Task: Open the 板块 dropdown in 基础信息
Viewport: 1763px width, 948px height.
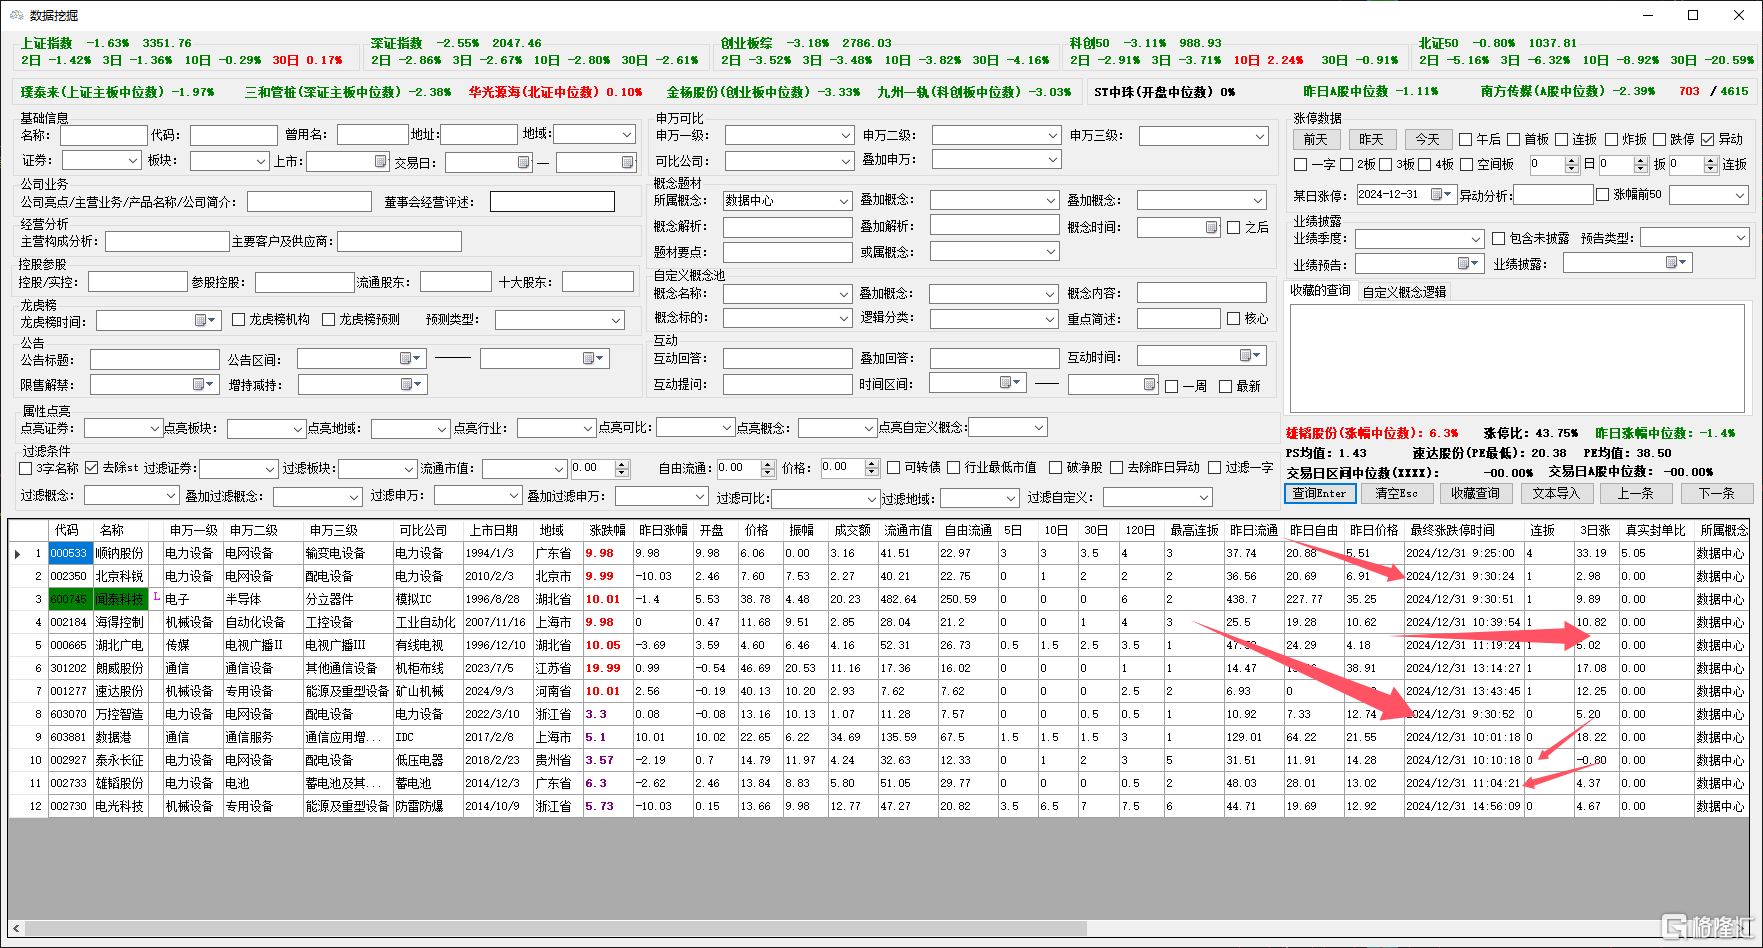Action: [260, 160]
